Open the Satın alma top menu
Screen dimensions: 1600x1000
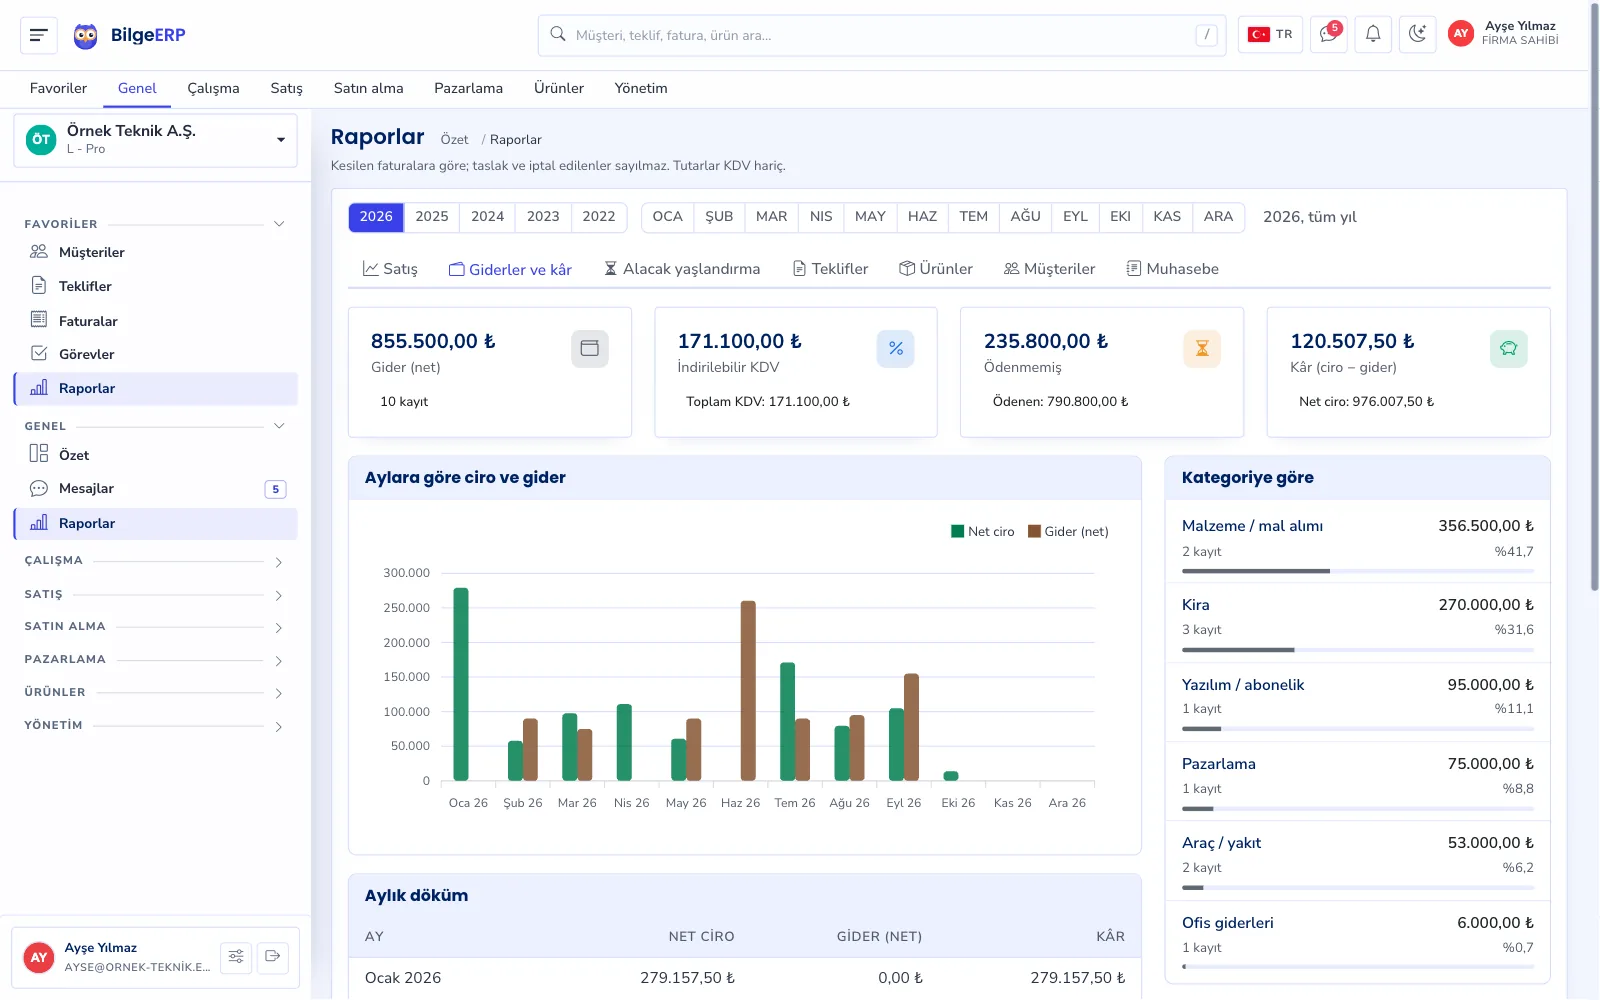click(368, 88)
